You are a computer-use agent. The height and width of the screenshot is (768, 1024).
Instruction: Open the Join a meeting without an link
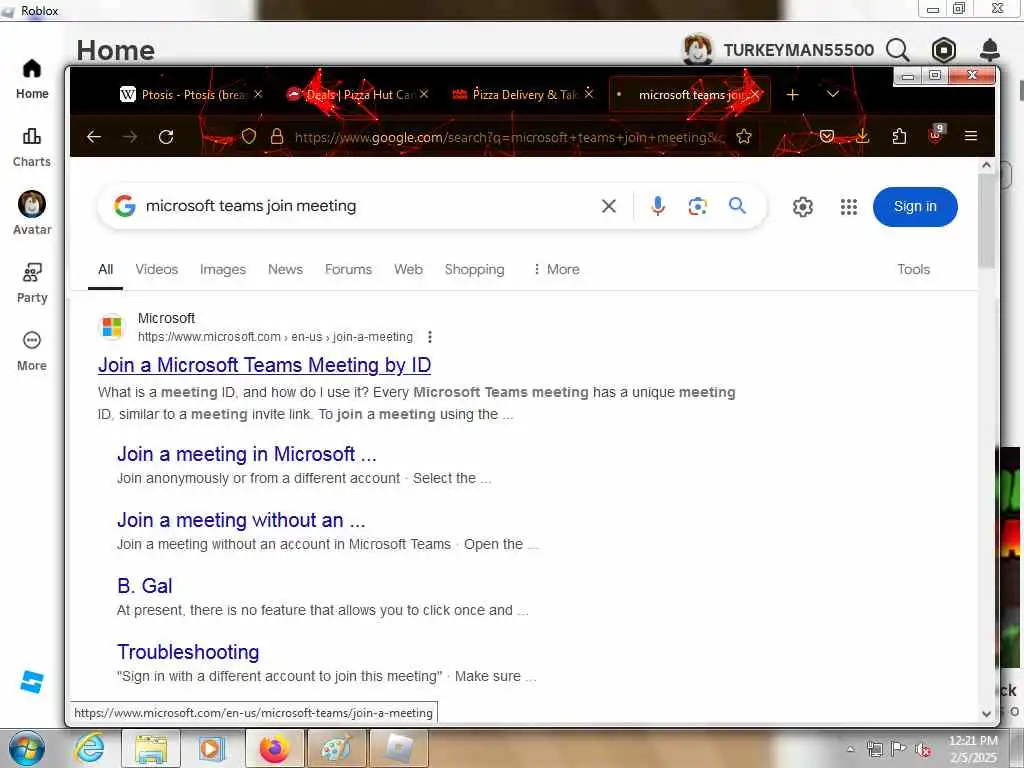(x=241, y=520)
